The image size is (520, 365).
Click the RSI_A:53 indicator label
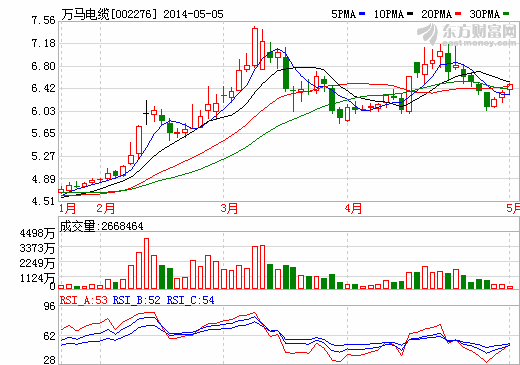[x=84, y=300]
